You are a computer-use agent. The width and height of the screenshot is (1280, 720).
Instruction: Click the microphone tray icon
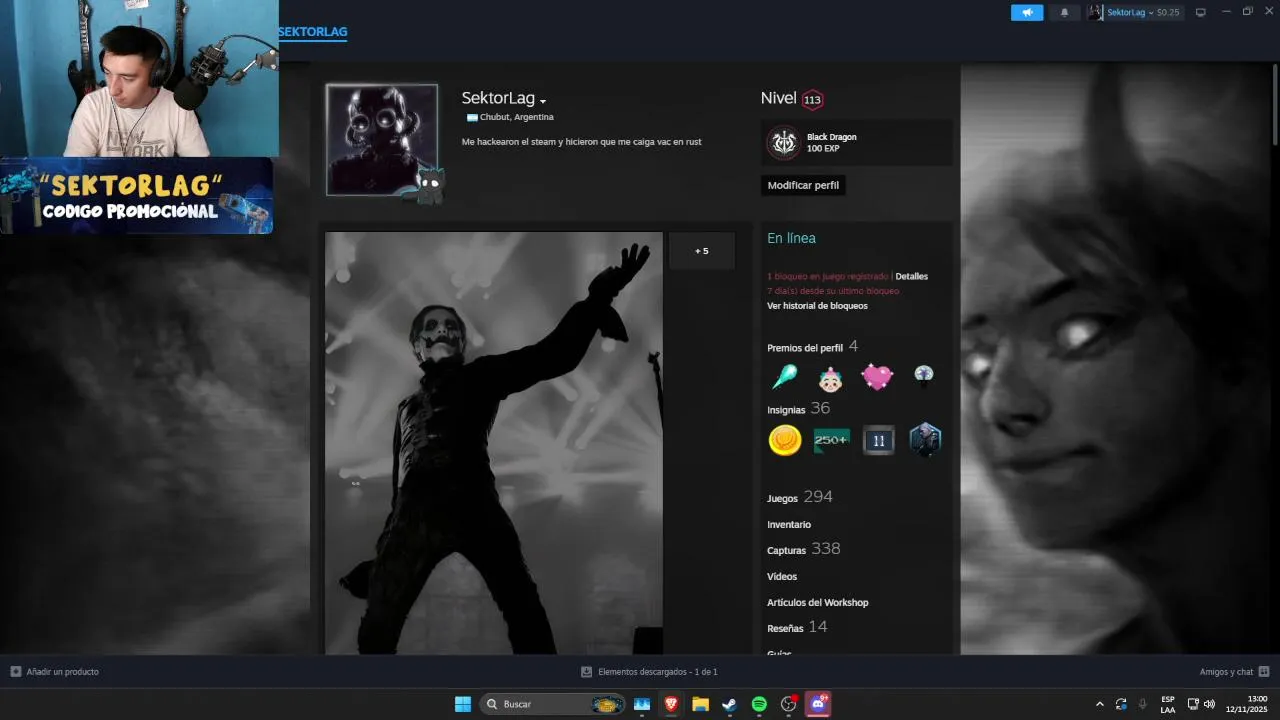coord(1143,704)
